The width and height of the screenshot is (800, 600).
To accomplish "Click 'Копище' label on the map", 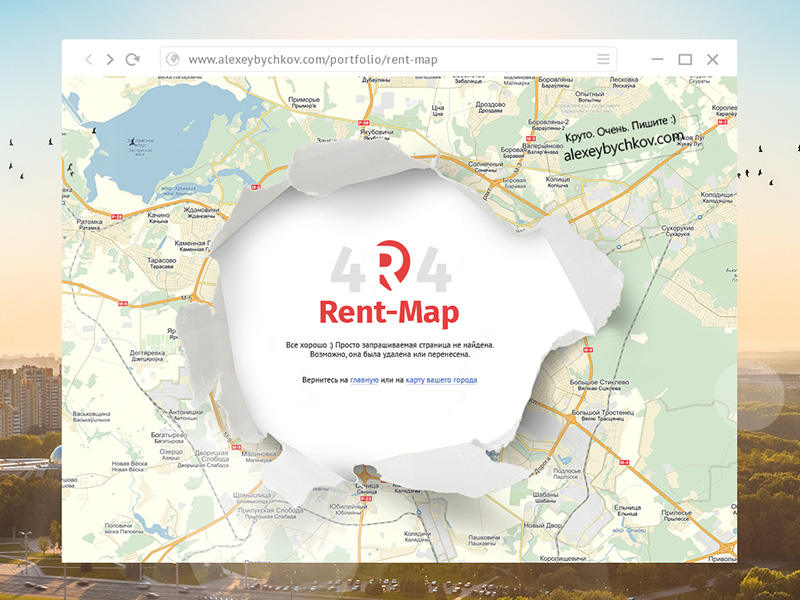I will click(x=558, y=180).
